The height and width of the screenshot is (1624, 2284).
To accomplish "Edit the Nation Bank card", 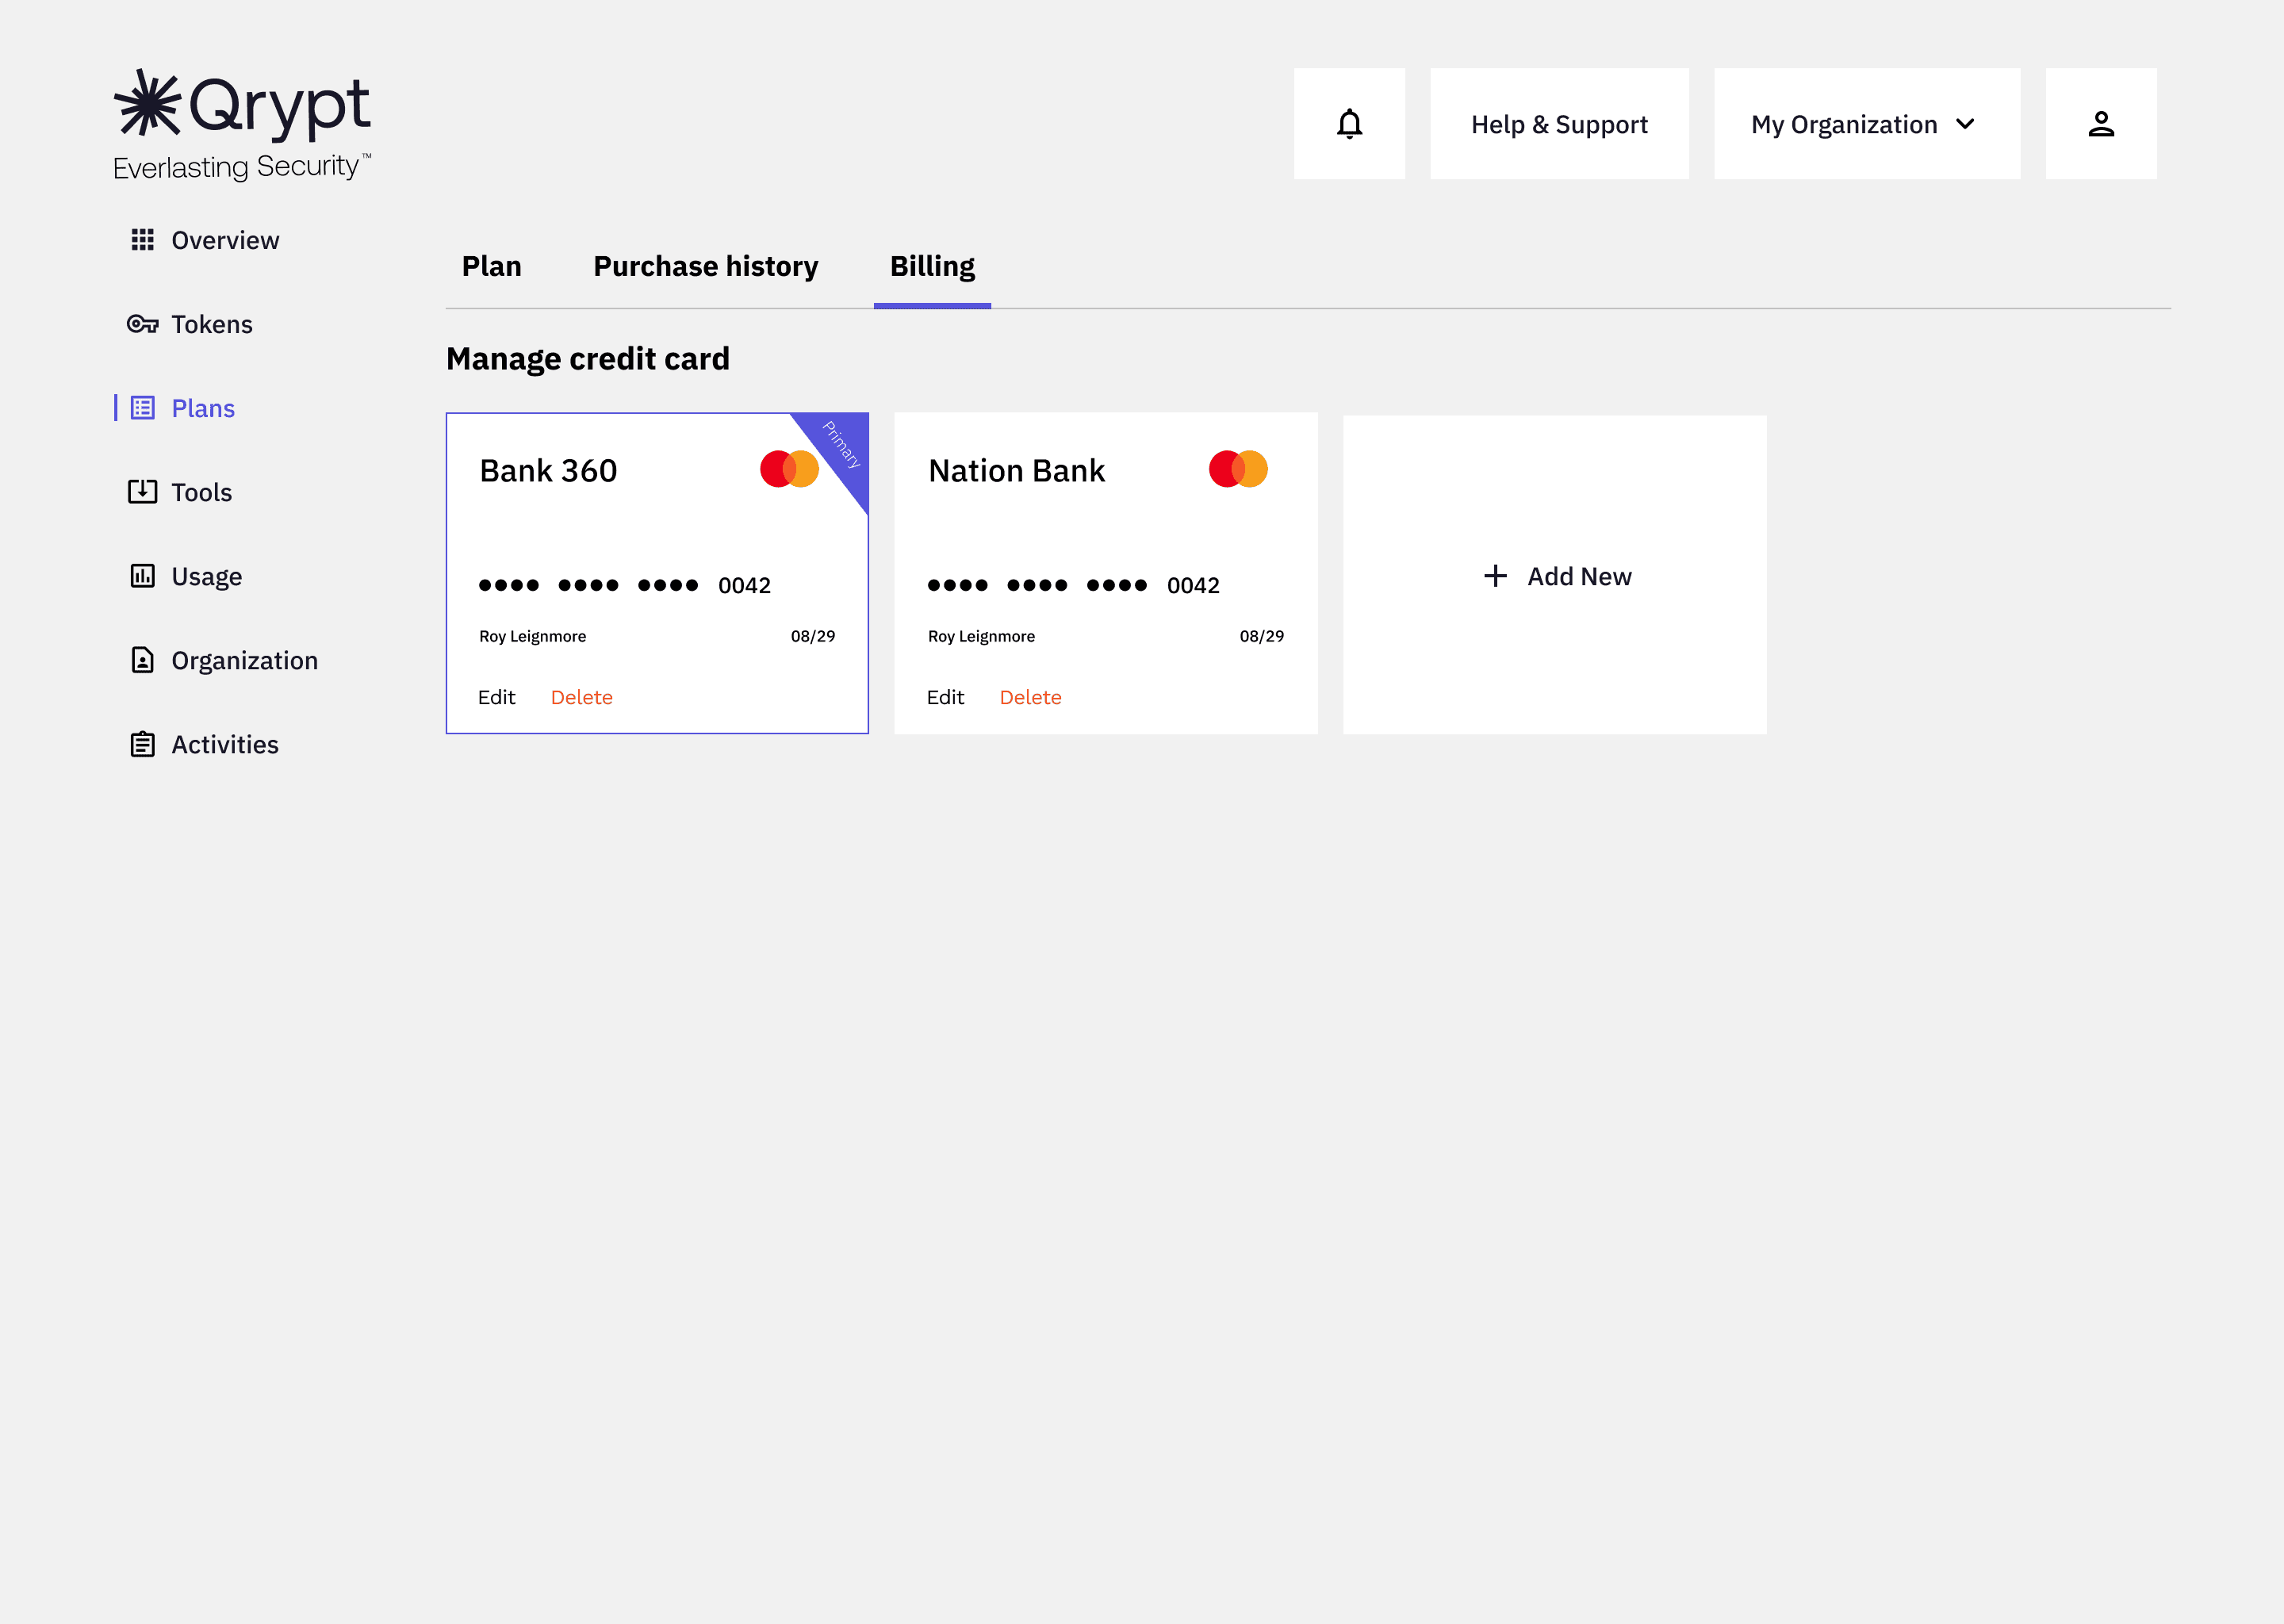I will click(945, 697).
